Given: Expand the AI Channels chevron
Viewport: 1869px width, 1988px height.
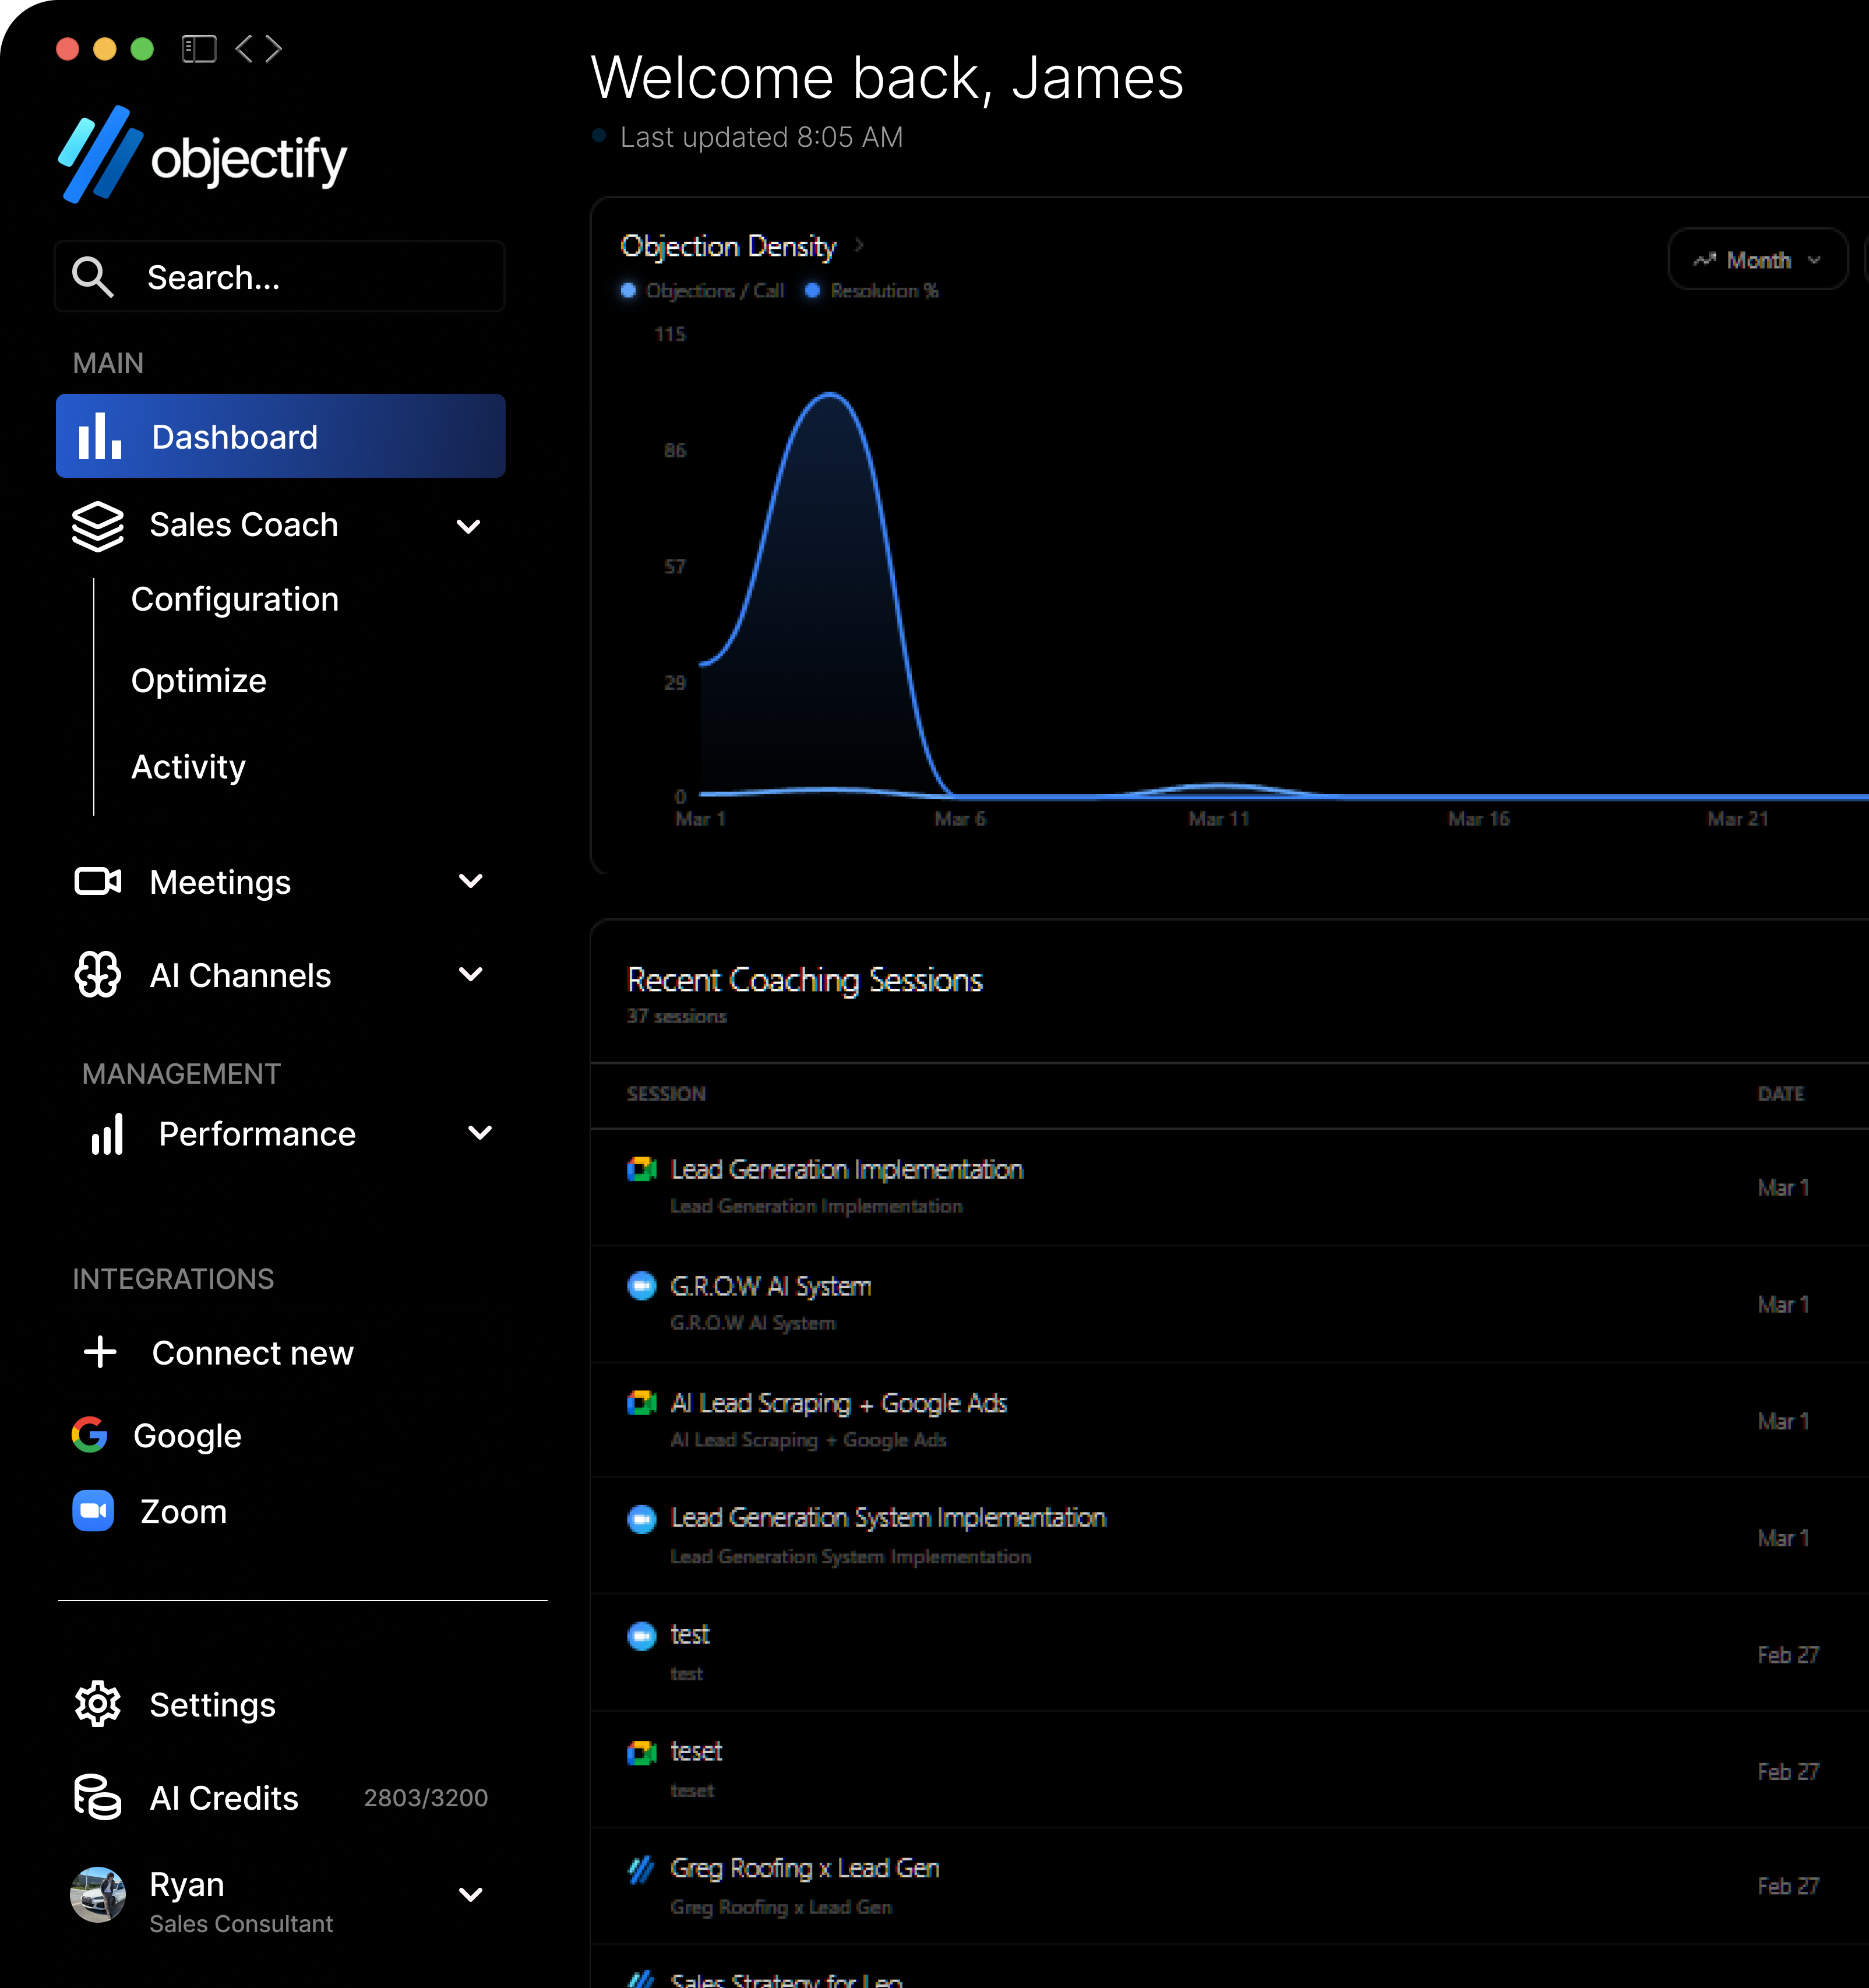Looking at the screenshot, I should (x=470, y=974).
